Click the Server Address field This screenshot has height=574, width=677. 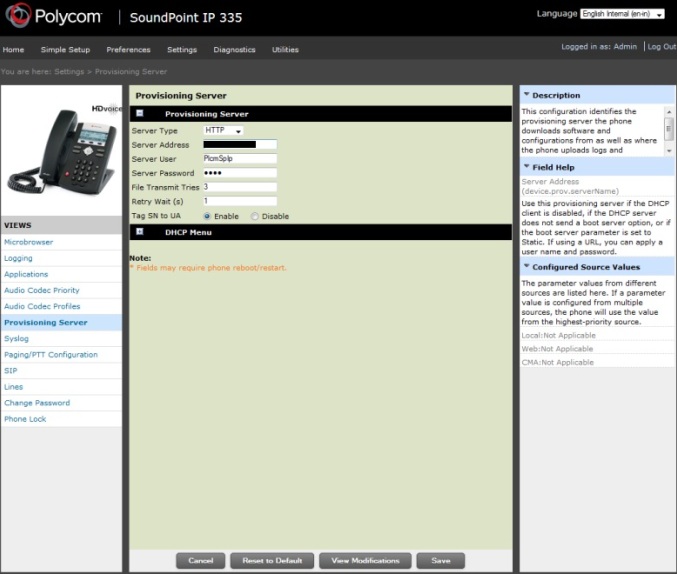point(240,145)
